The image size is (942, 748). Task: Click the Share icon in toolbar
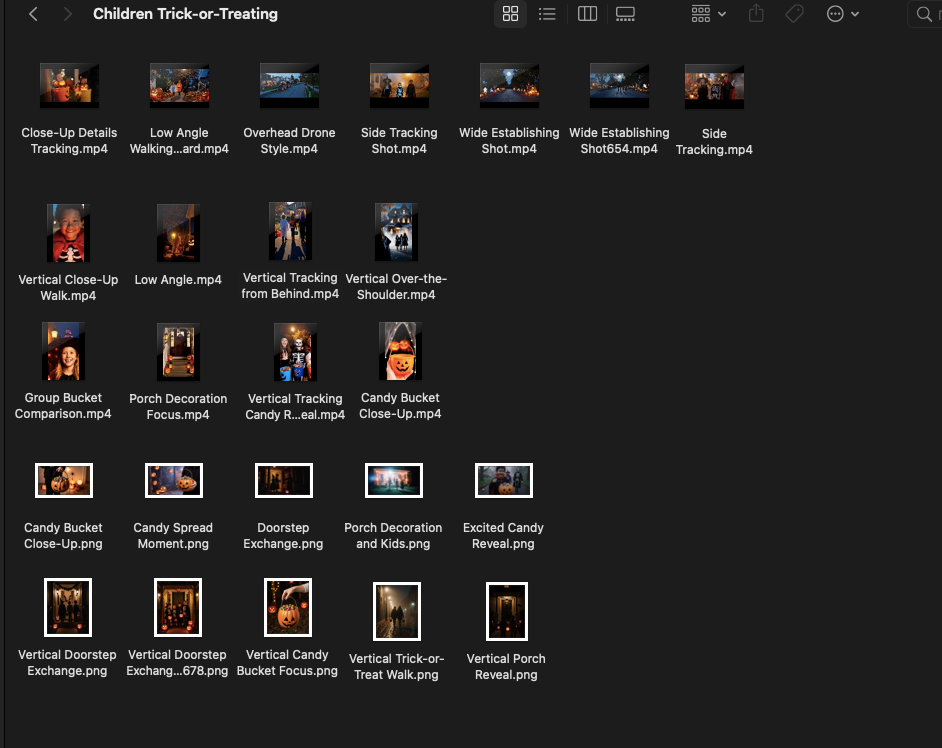point(756,14)
